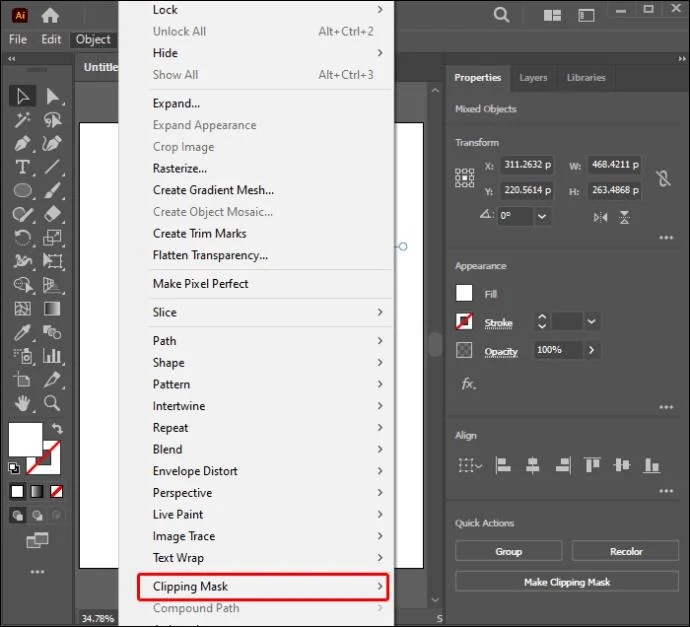Viewport: 690px width, 627px height.
Task: Reset default fill and stroke
Action: (14, 467)
